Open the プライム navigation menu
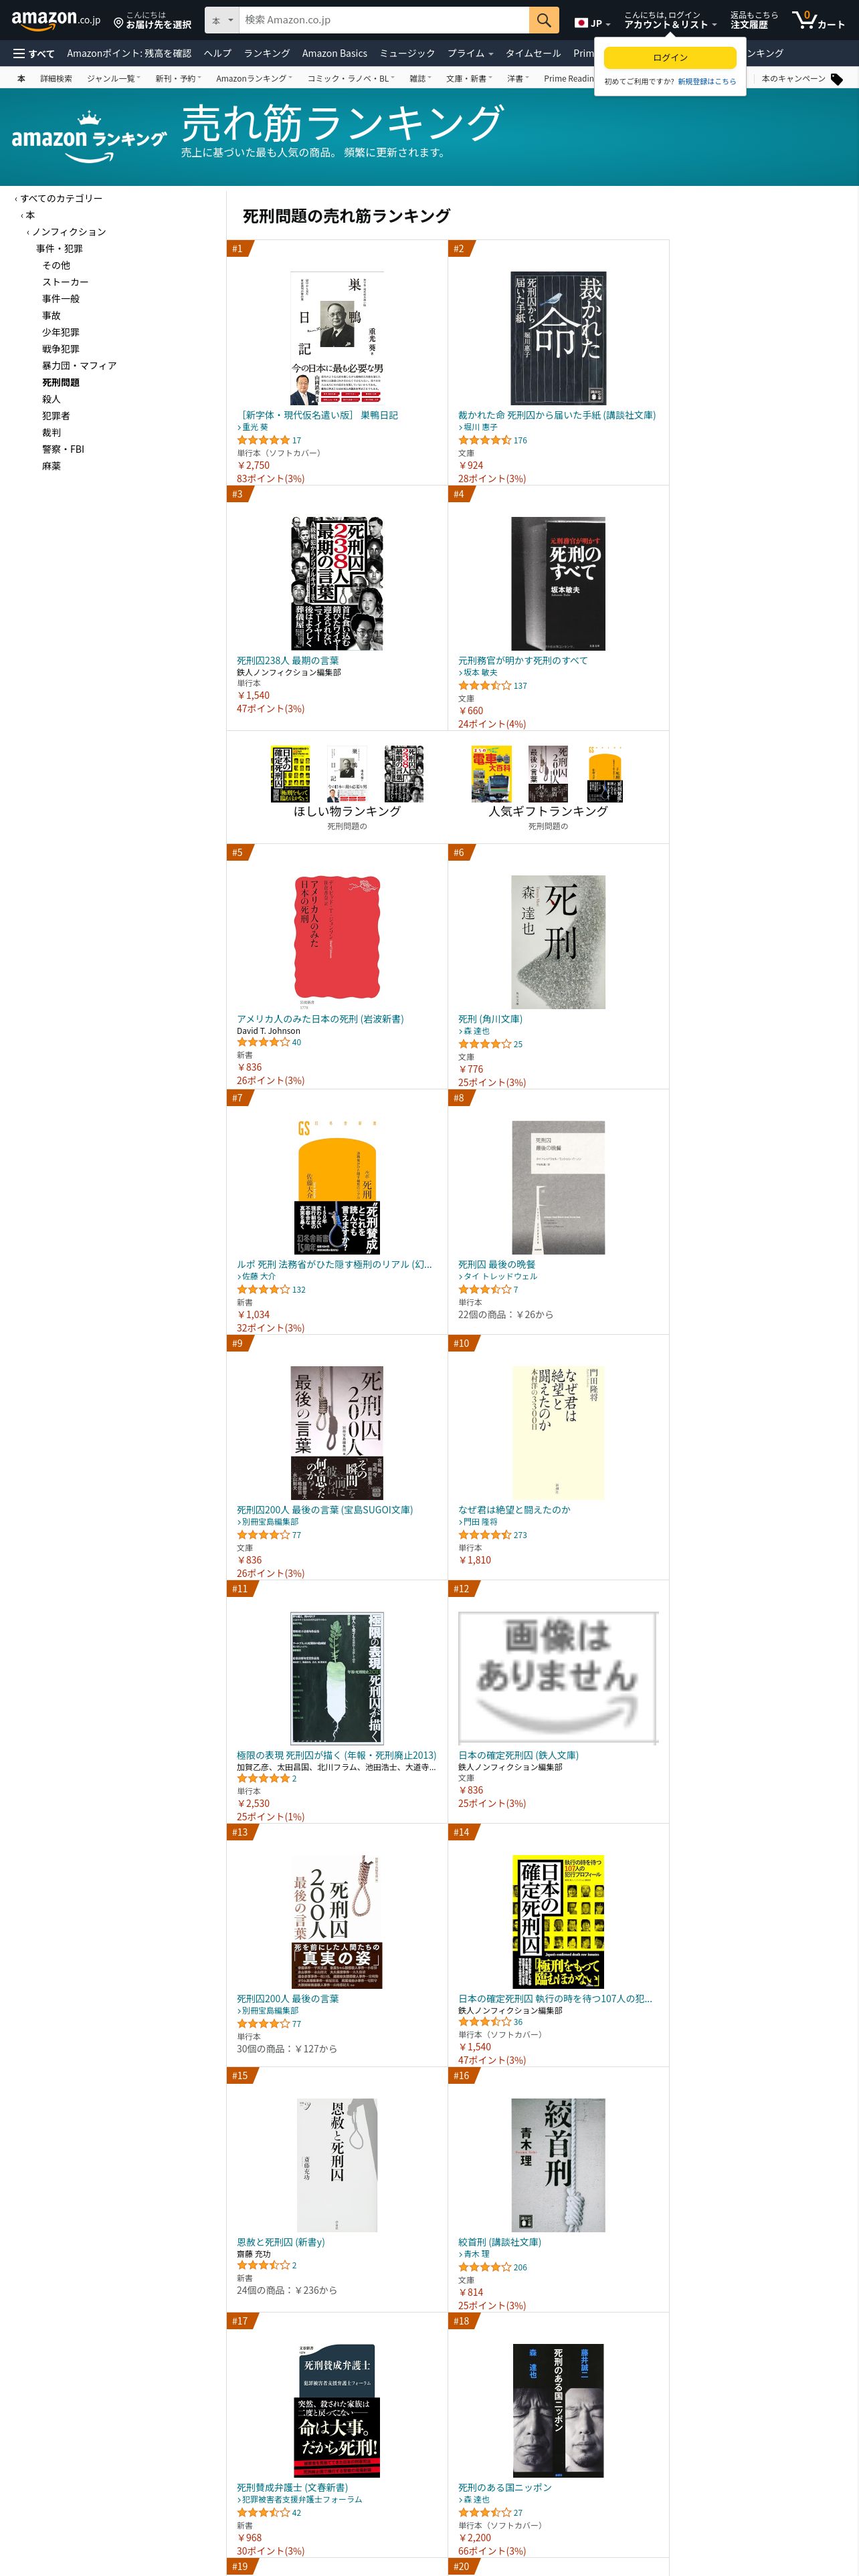The width and height of the screenshot is (859, 2576). point(470,53)
